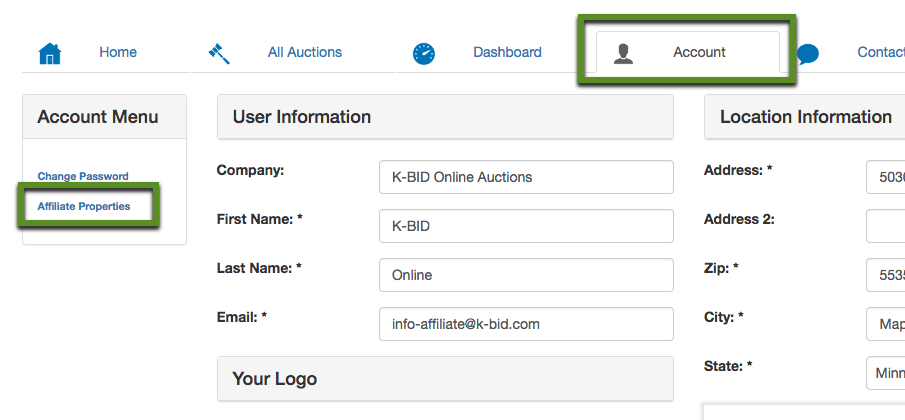Go to the All Auctions tab
This screenshot has height=420, width=905.
305,52
